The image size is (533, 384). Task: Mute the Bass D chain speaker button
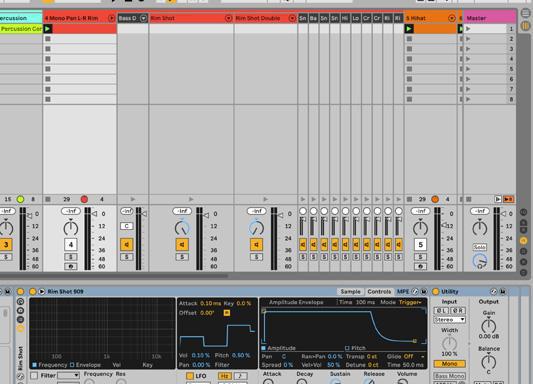pyautogui.click(x=126, y=244)
